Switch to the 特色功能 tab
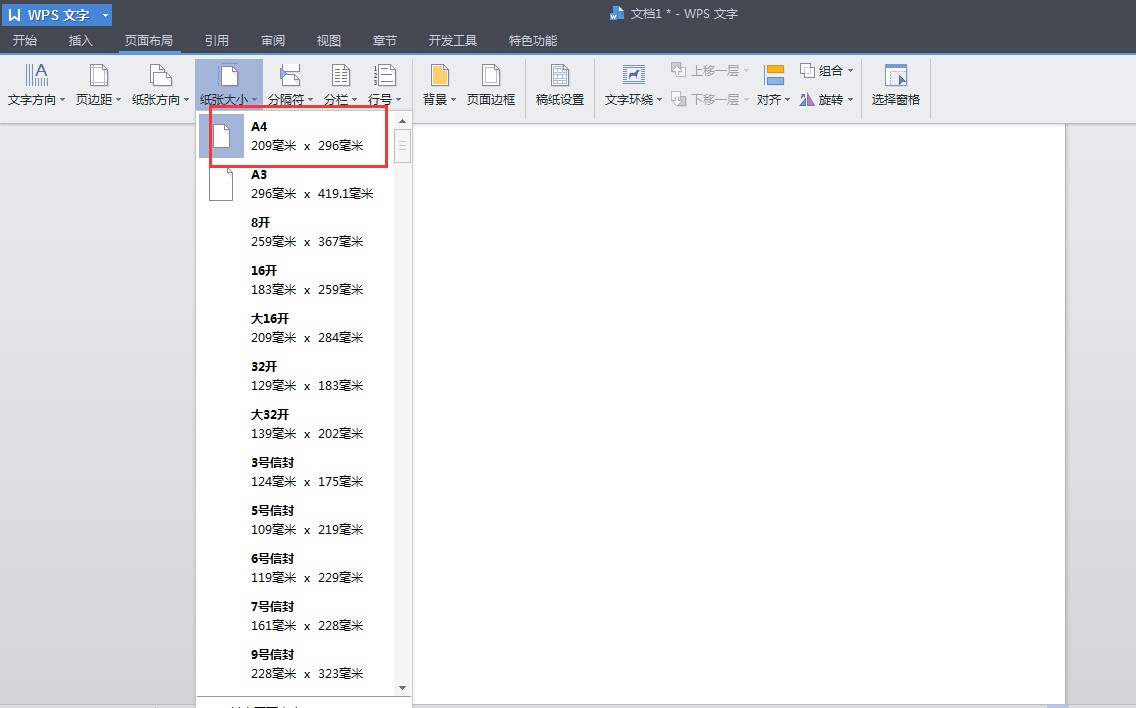This screenshot has height=708, width=1136. click(x=532, y=41)
